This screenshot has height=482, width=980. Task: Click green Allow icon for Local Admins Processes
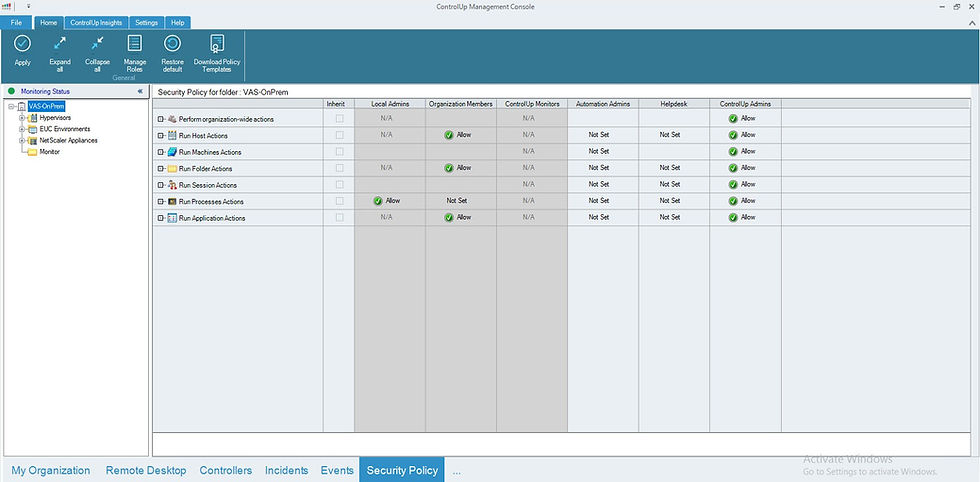point(378,201)
